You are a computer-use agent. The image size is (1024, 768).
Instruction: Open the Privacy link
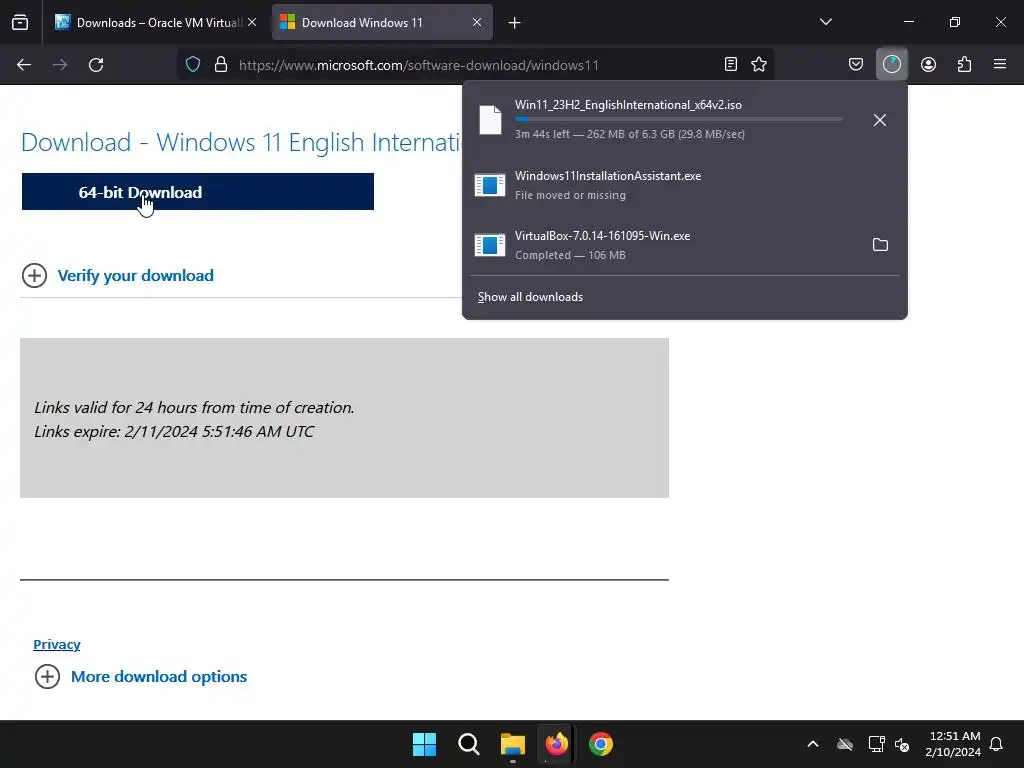coord(57,645)
